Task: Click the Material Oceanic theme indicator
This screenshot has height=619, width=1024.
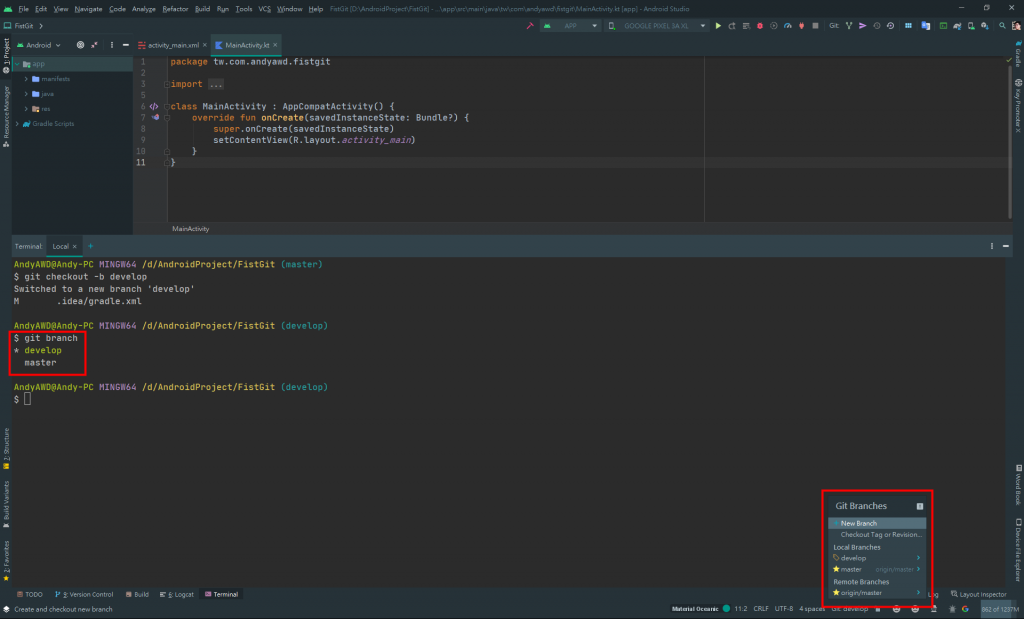Action: [700, 609]
